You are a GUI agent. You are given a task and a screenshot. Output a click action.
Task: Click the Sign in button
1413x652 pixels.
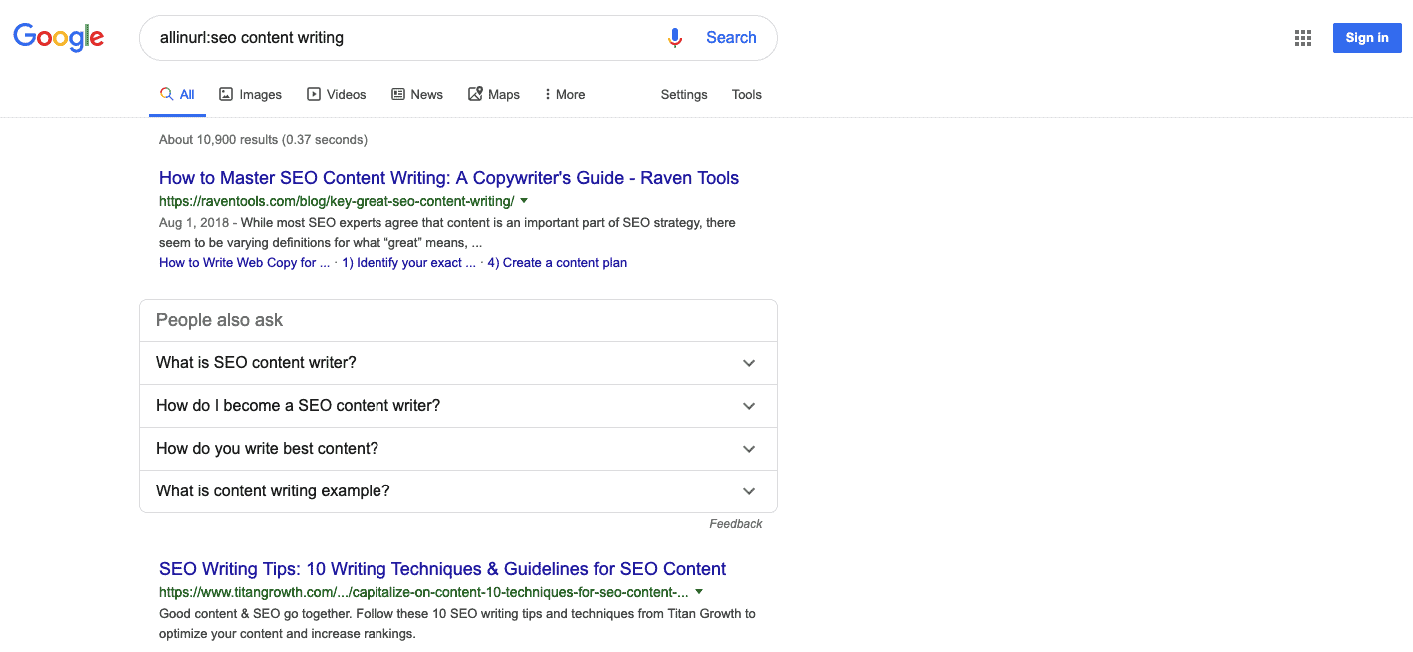(1366, 37)
